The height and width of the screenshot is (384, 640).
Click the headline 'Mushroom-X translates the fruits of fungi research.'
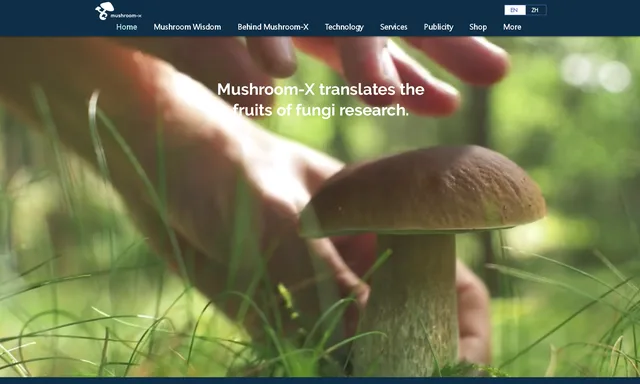[320, 100]
